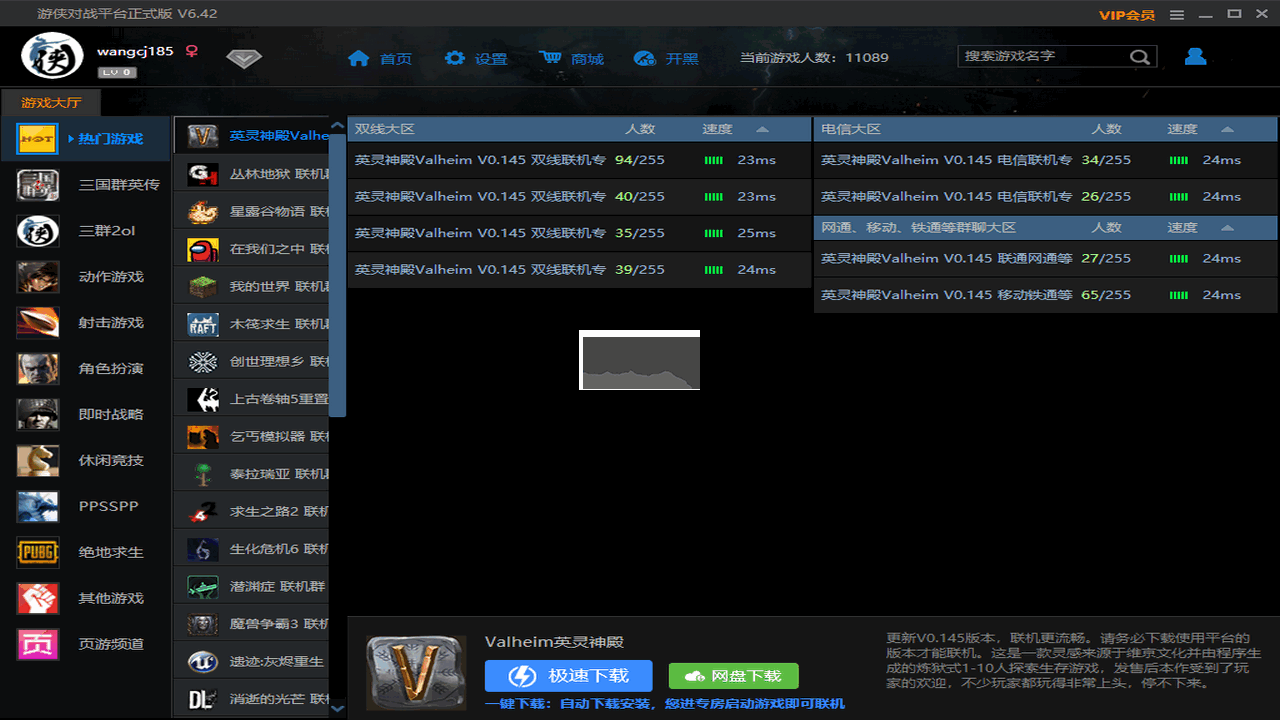
Task: Join 电信 room with 26/255 players
Action: click(x=1046, y=197)
